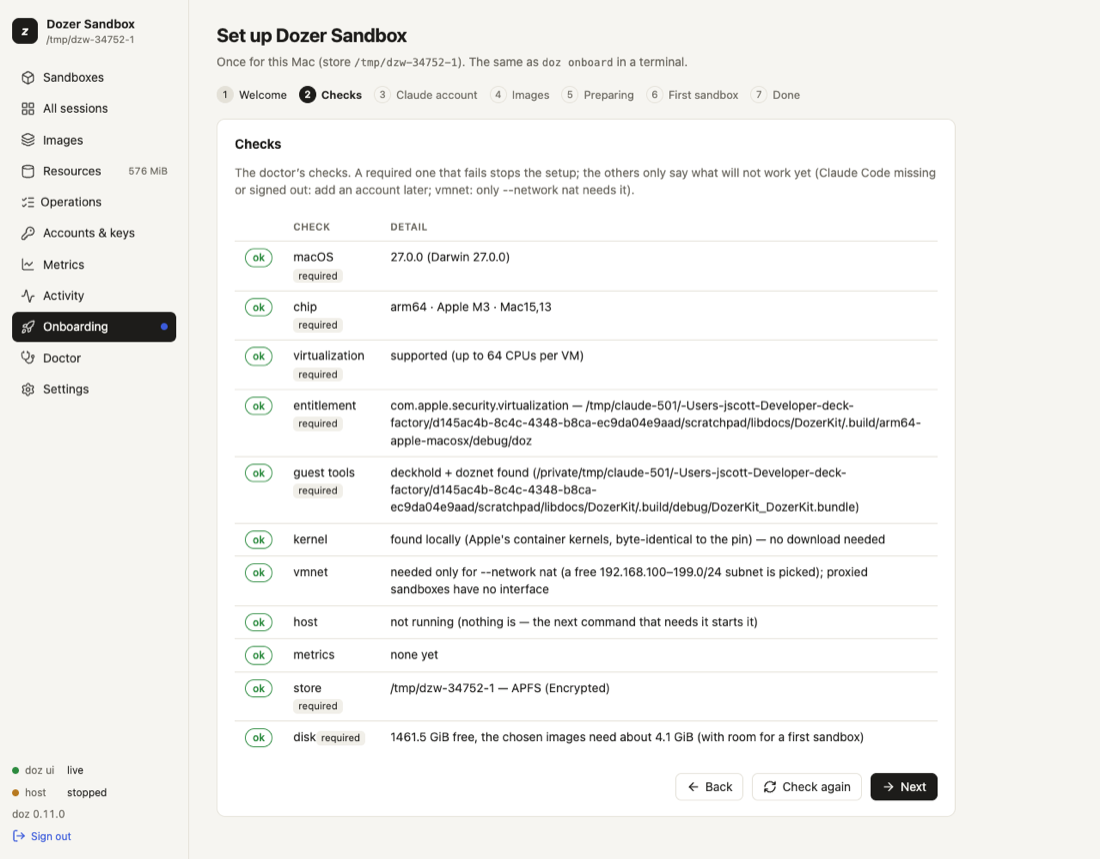Click the kernel row ok badge

[259, 540]
